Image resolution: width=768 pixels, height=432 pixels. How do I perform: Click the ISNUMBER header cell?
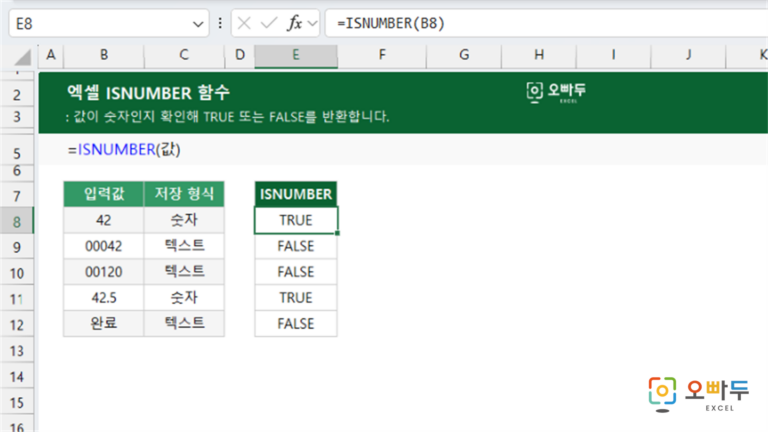pos(296,194)
